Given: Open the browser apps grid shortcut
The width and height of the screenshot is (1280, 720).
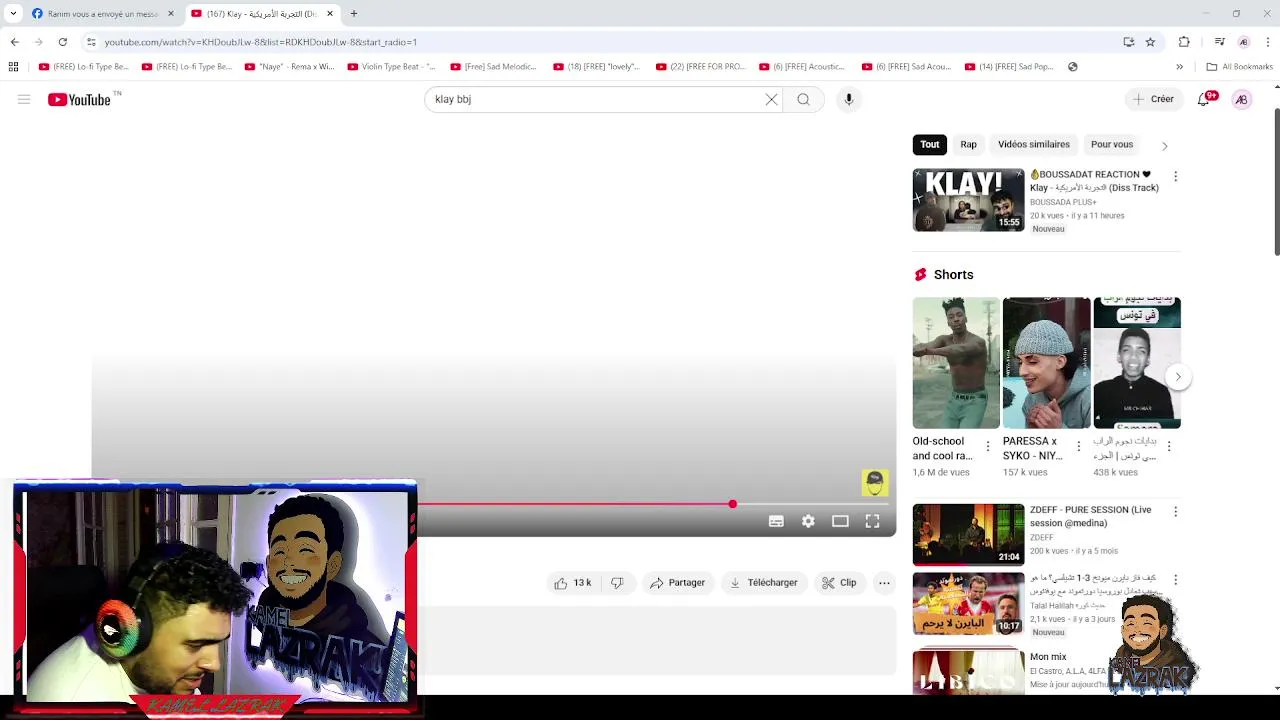Looking at the screenshot, I should (13, 67).
